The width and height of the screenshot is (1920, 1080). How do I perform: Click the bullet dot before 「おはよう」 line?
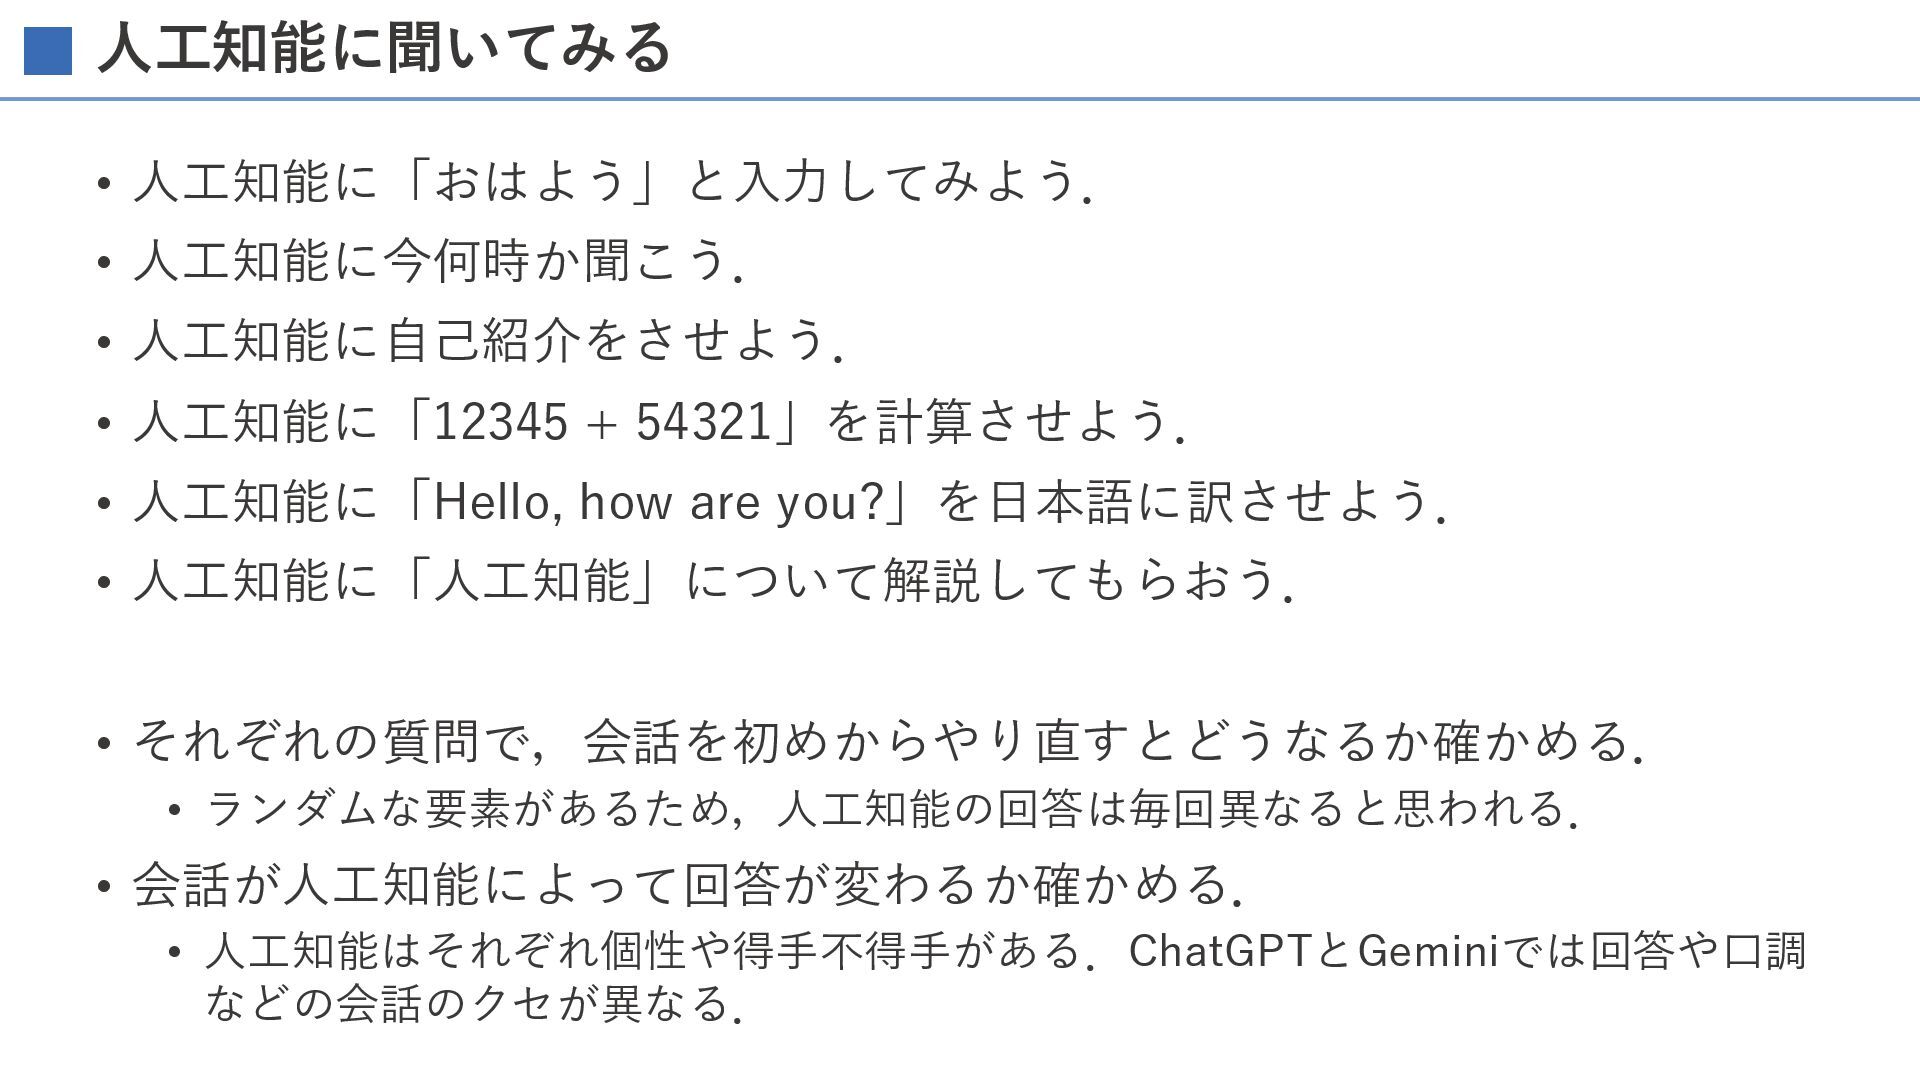point(104,184)
